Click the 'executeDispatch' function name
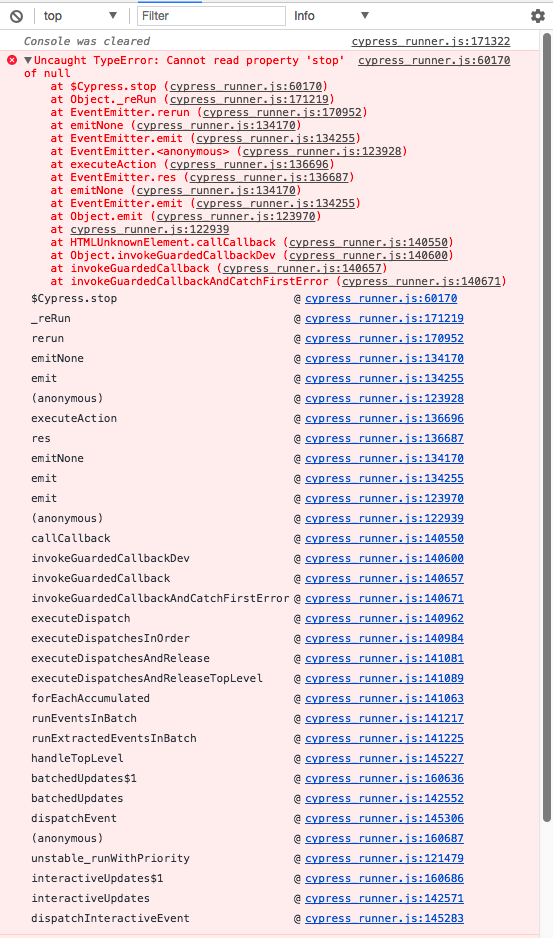Screen dimensions: 553x938 81,619
